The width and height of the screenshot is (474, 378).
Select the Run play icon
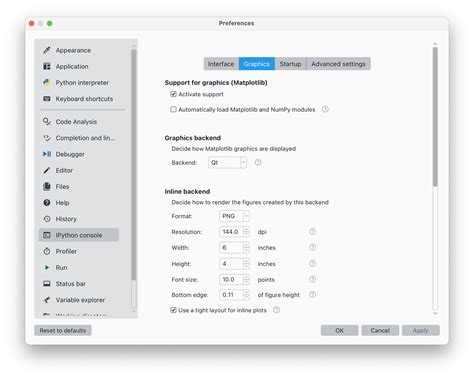coord(47,267)
